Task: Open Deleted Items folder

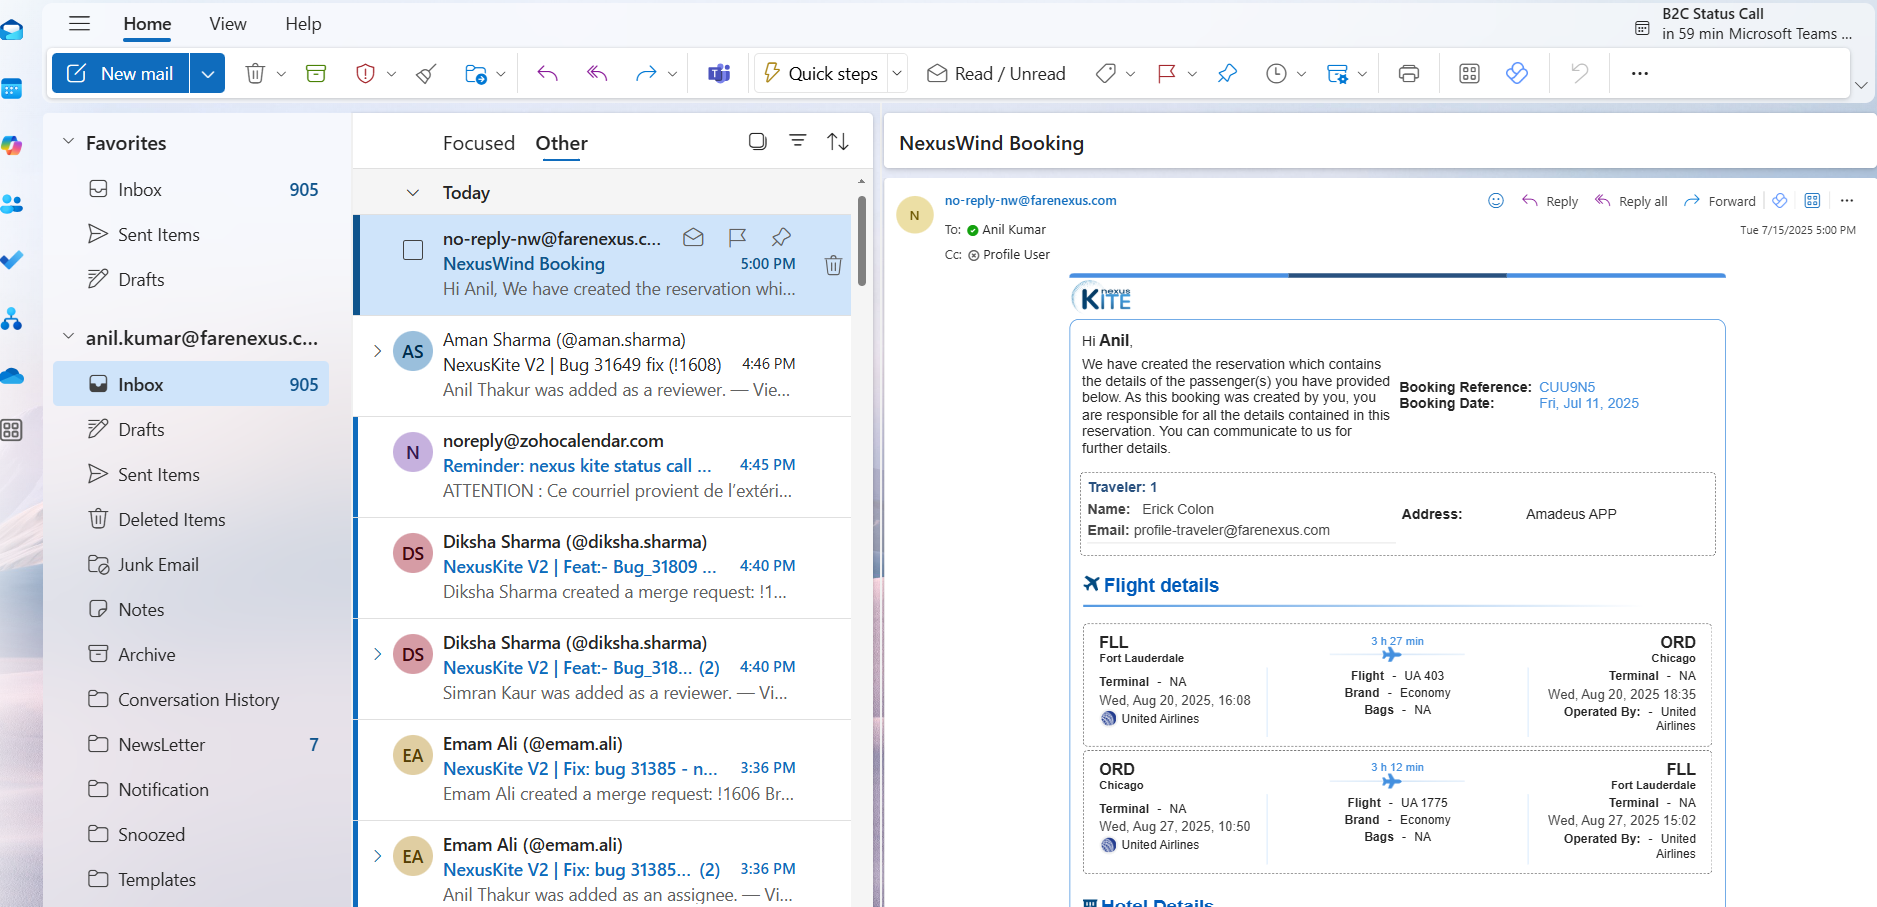Action: pos(191,519)
